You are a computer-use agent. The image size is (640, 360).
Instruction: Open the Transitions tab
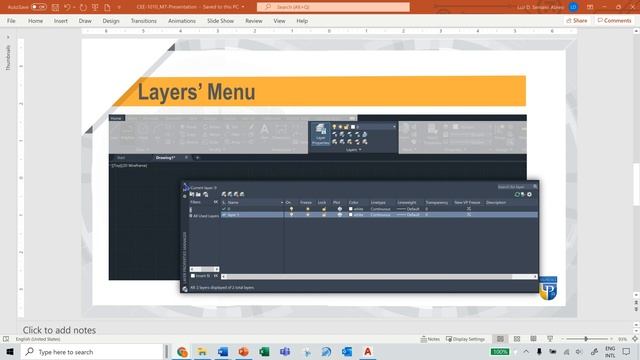[x=144, y=21]
